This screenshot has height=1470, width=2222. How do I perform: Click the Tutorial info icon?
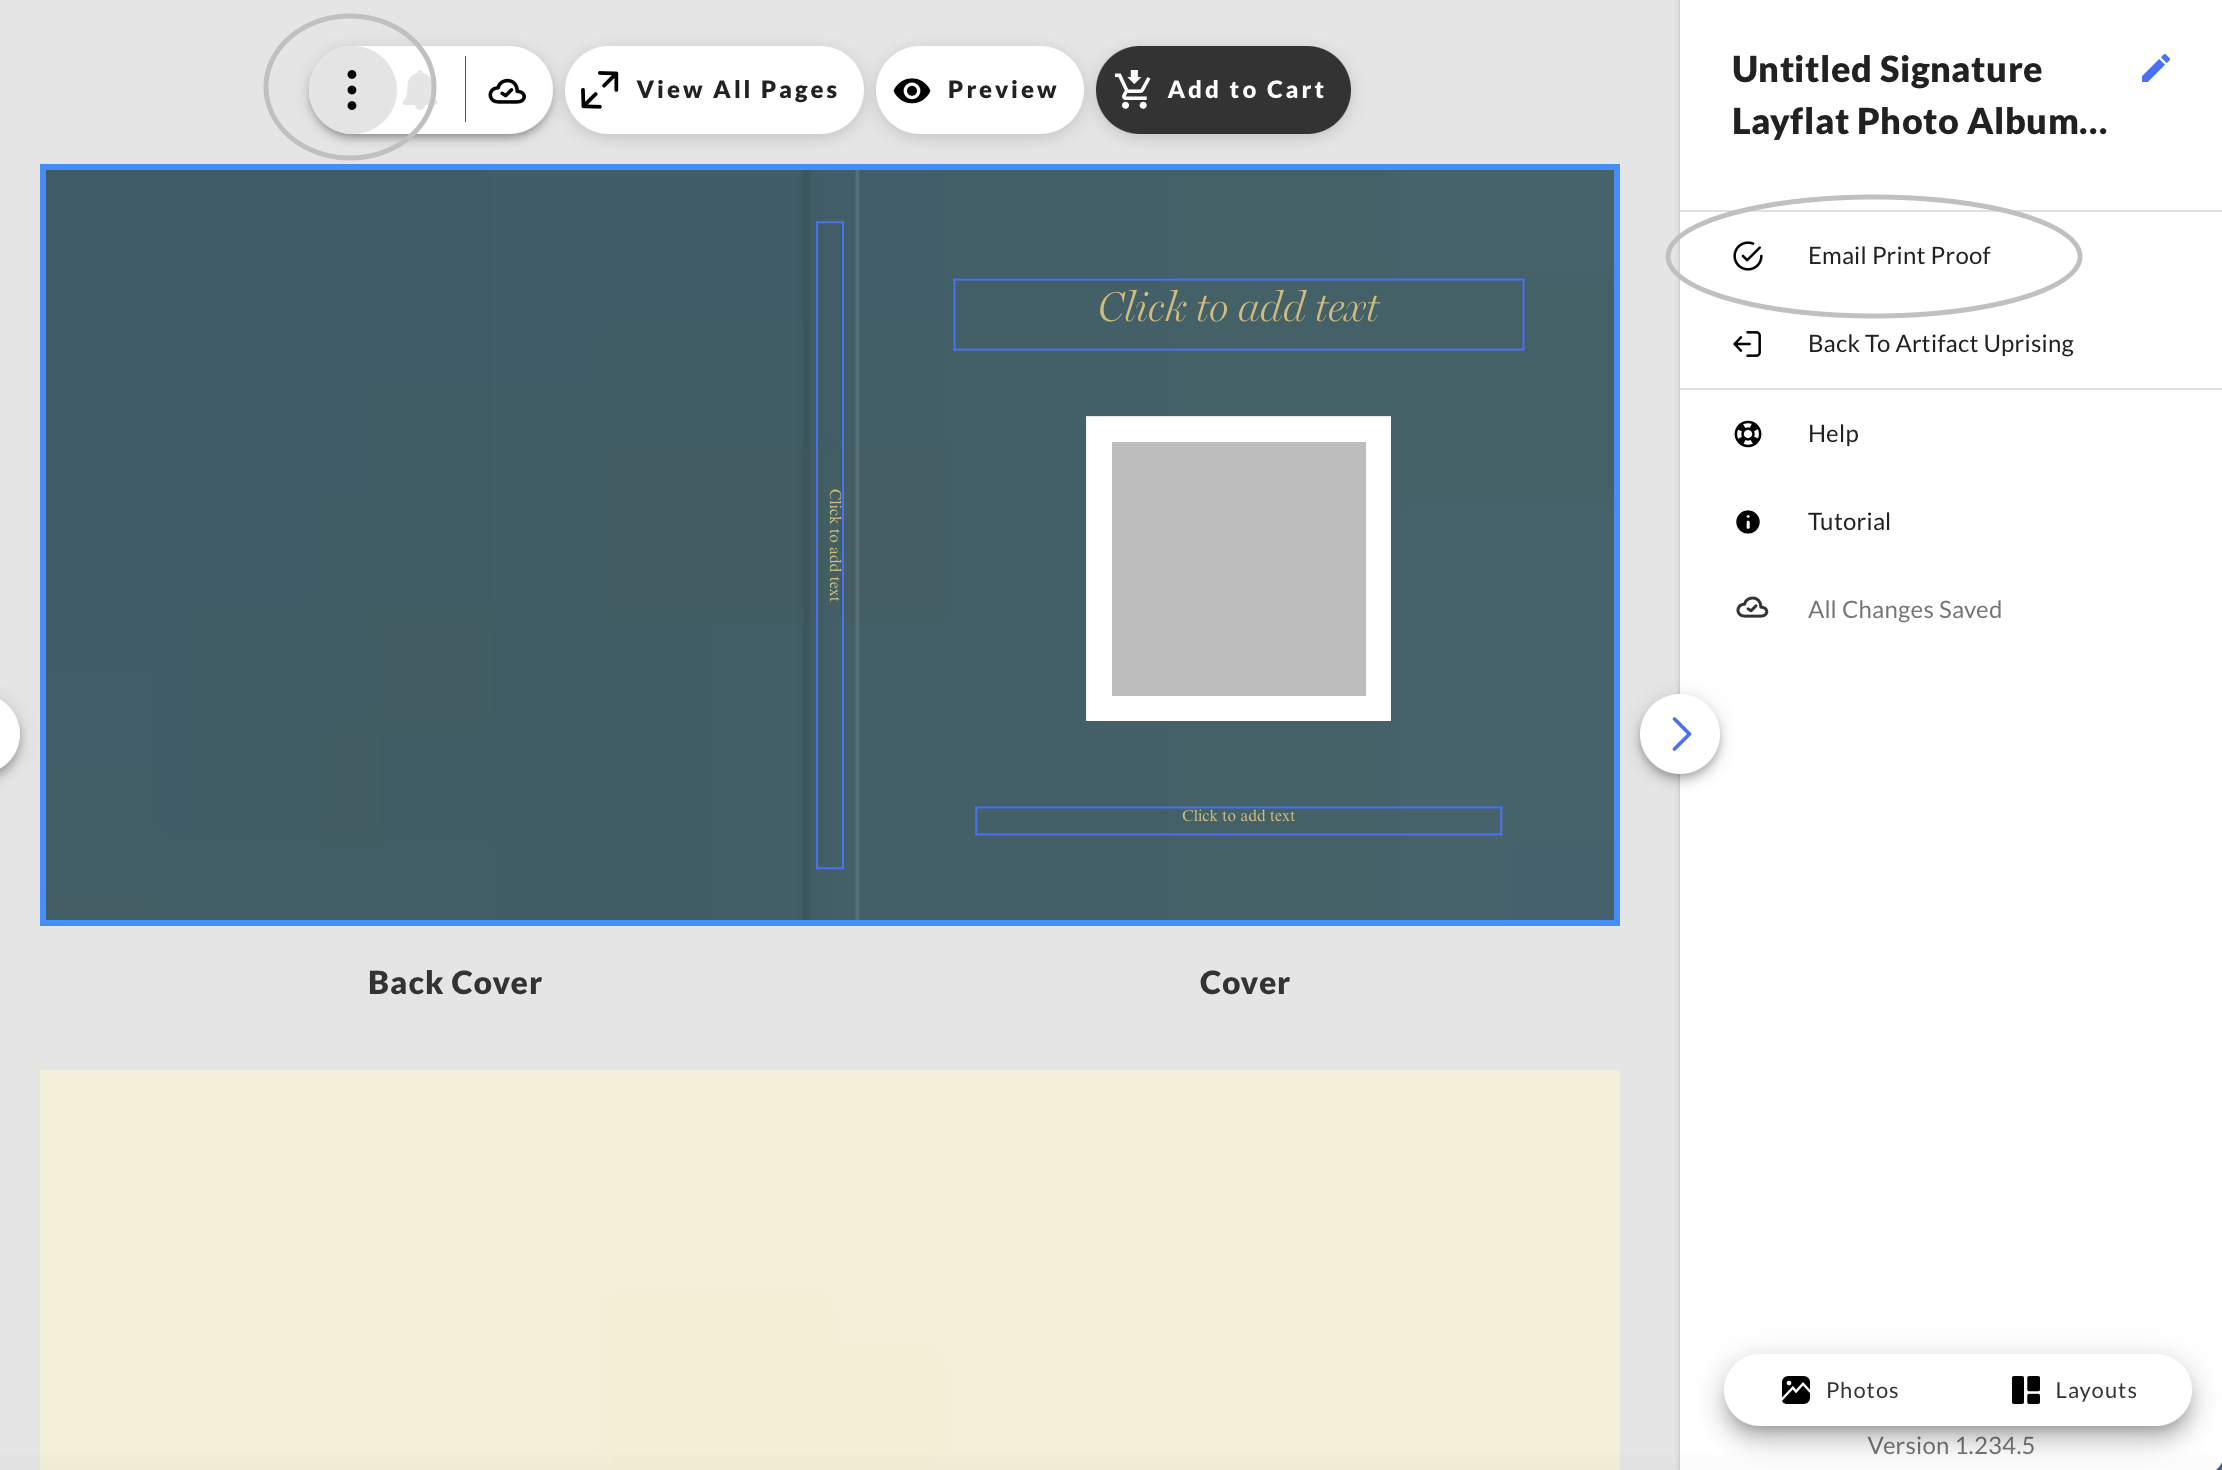tap(1747, 522)
